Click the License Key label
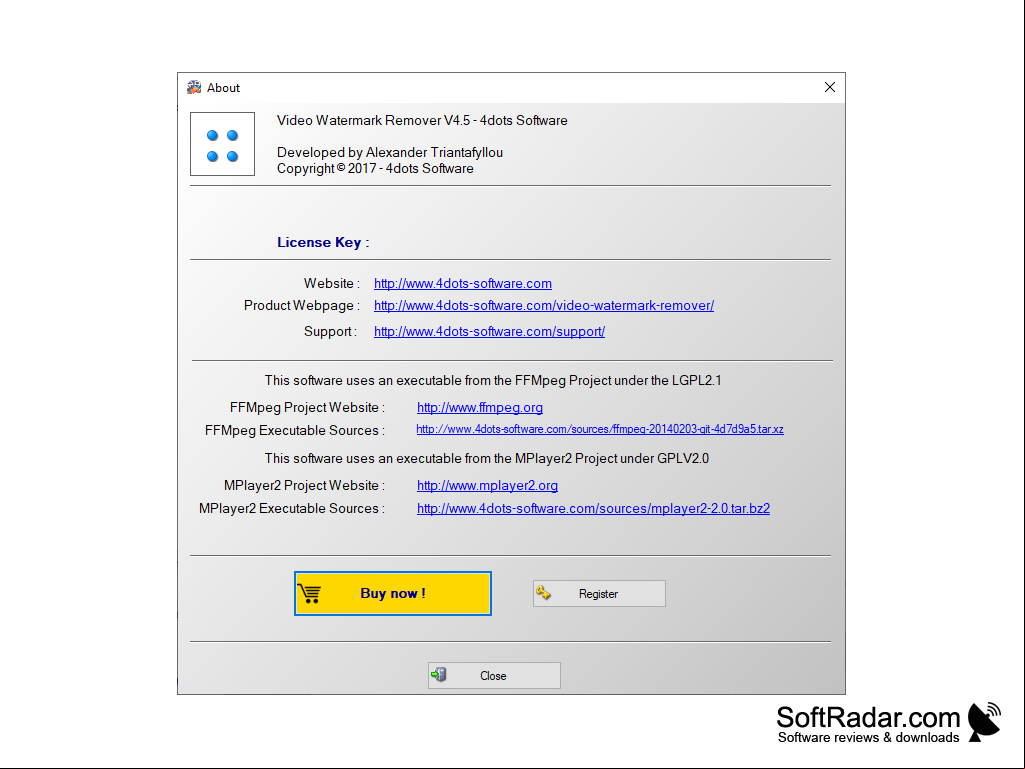Screen dimensions: 1025x769 (323, 243)
